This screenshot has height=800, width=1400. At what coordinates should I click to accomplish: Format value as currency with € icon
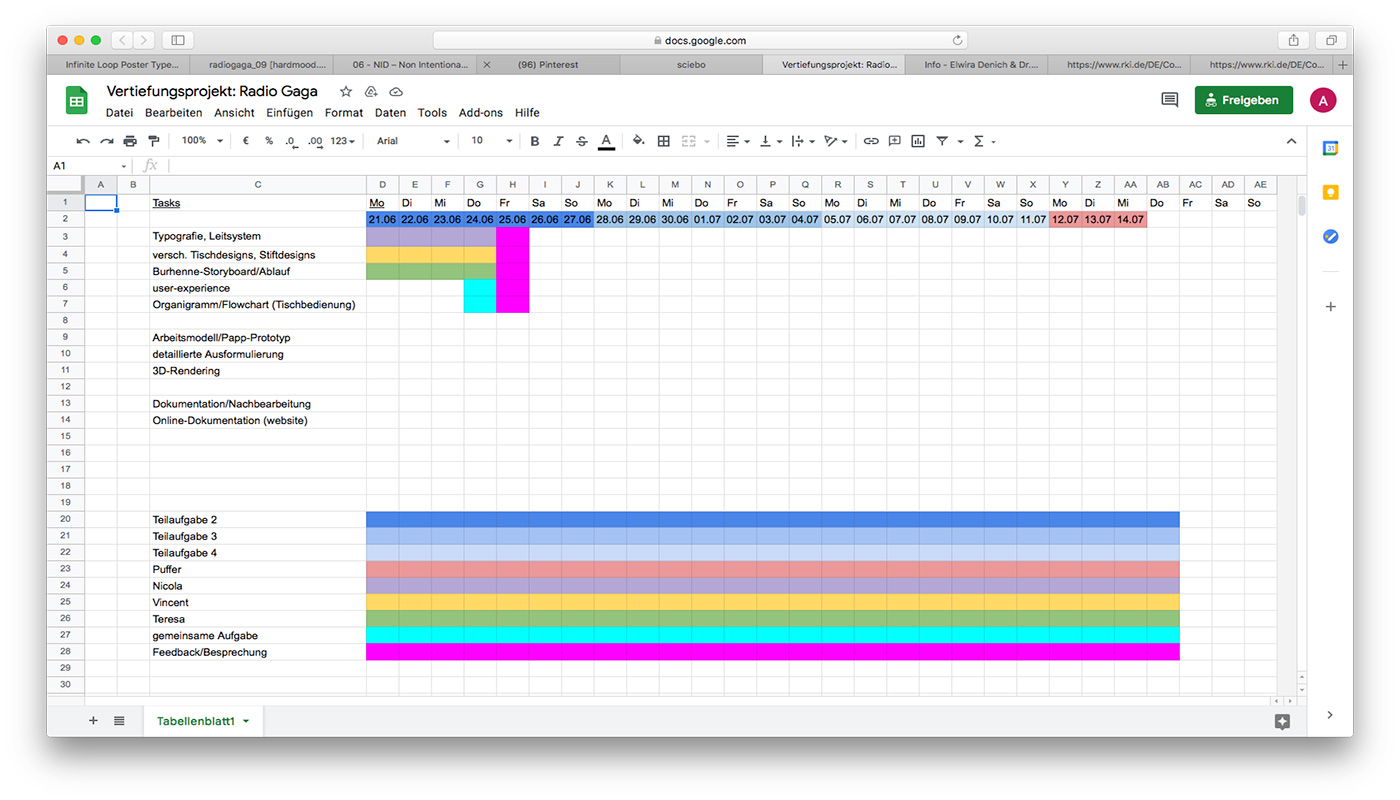pos(247,141)
